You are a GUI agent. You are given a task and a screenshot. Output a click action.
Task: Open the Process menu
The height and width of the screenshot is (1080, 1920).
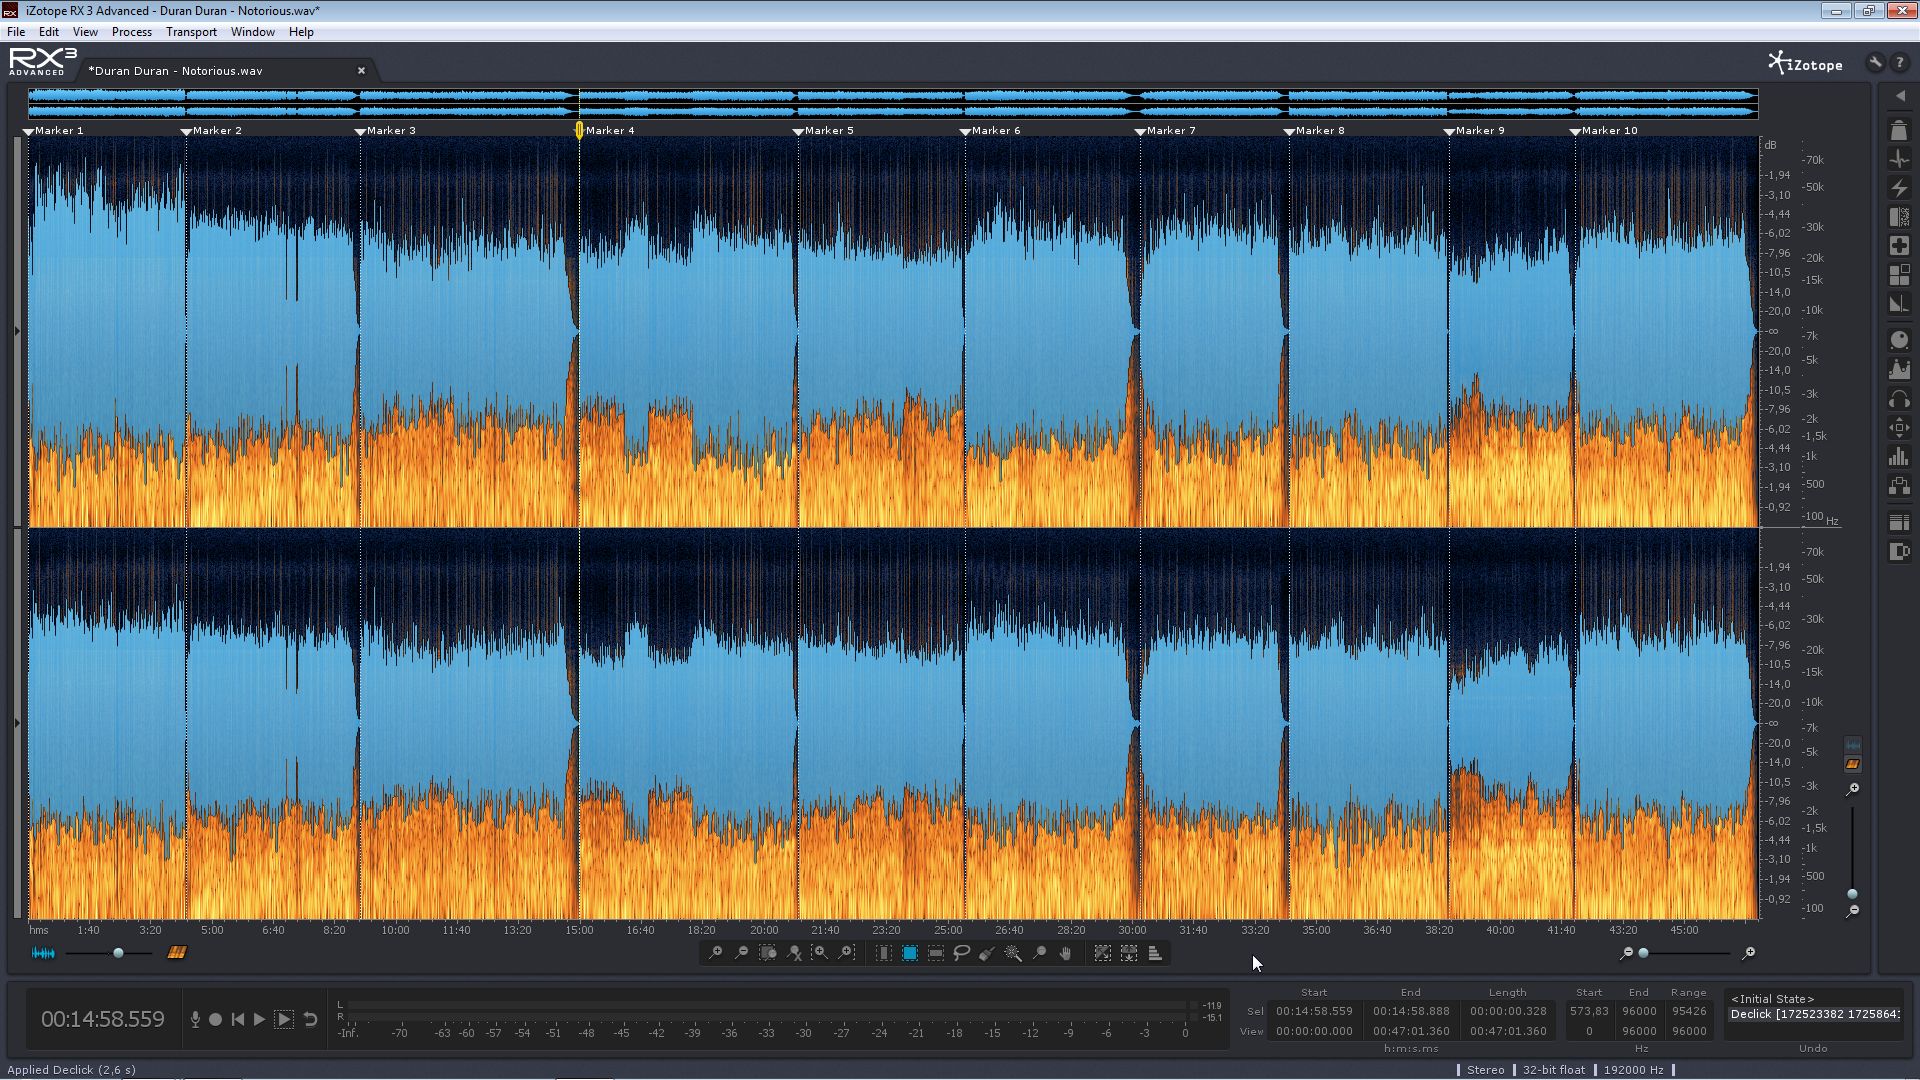click(x=132, y=32)
